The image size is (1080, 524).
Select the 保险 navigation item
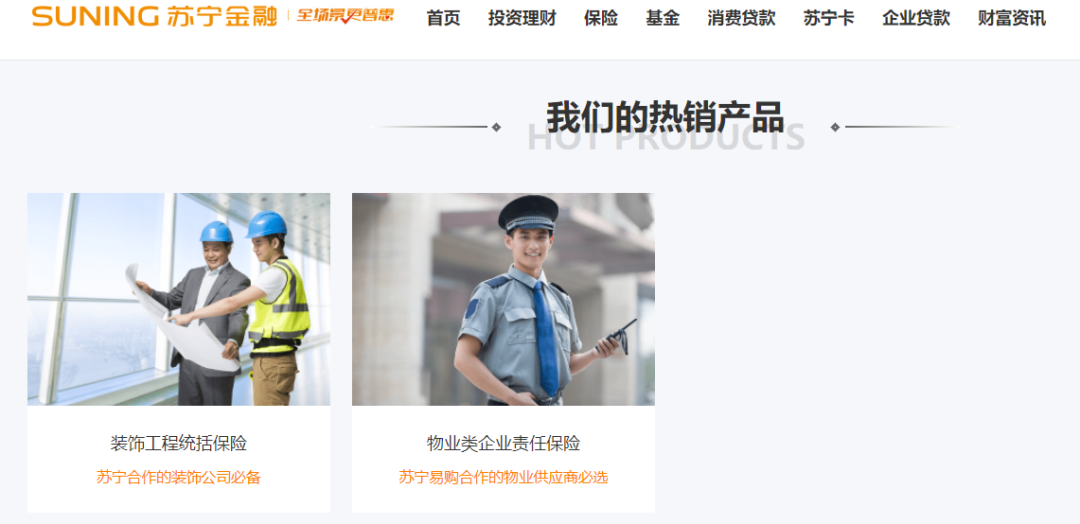click(x=601, y=19)
